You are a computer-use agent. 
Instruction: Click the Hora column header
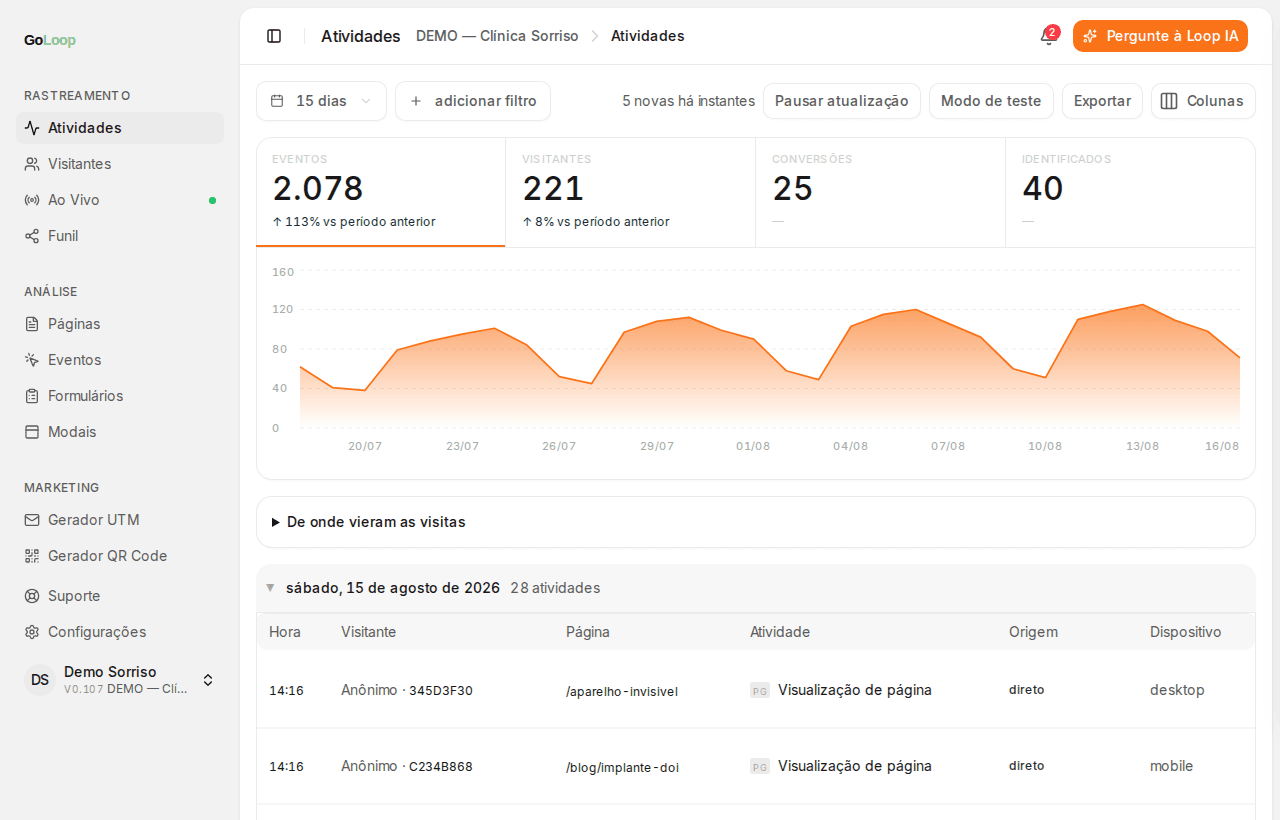coord(285,632)
